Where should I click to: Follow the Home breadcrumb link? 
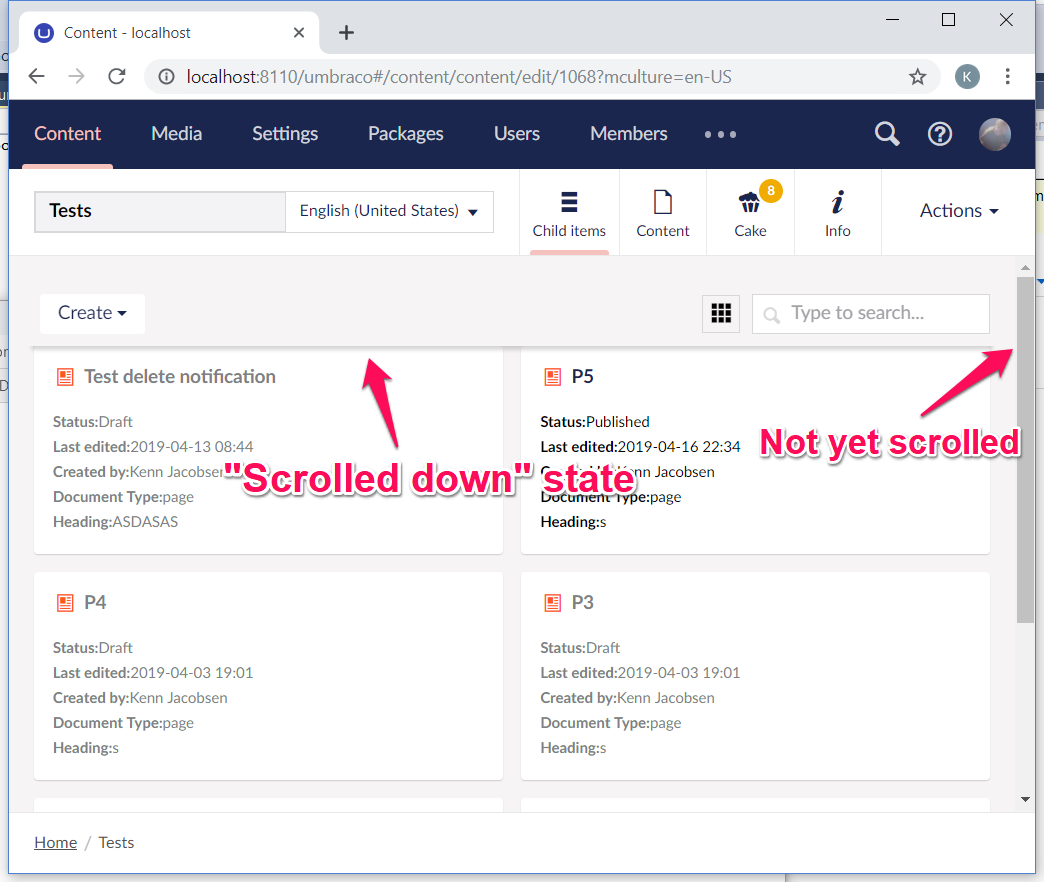point(55,842)
